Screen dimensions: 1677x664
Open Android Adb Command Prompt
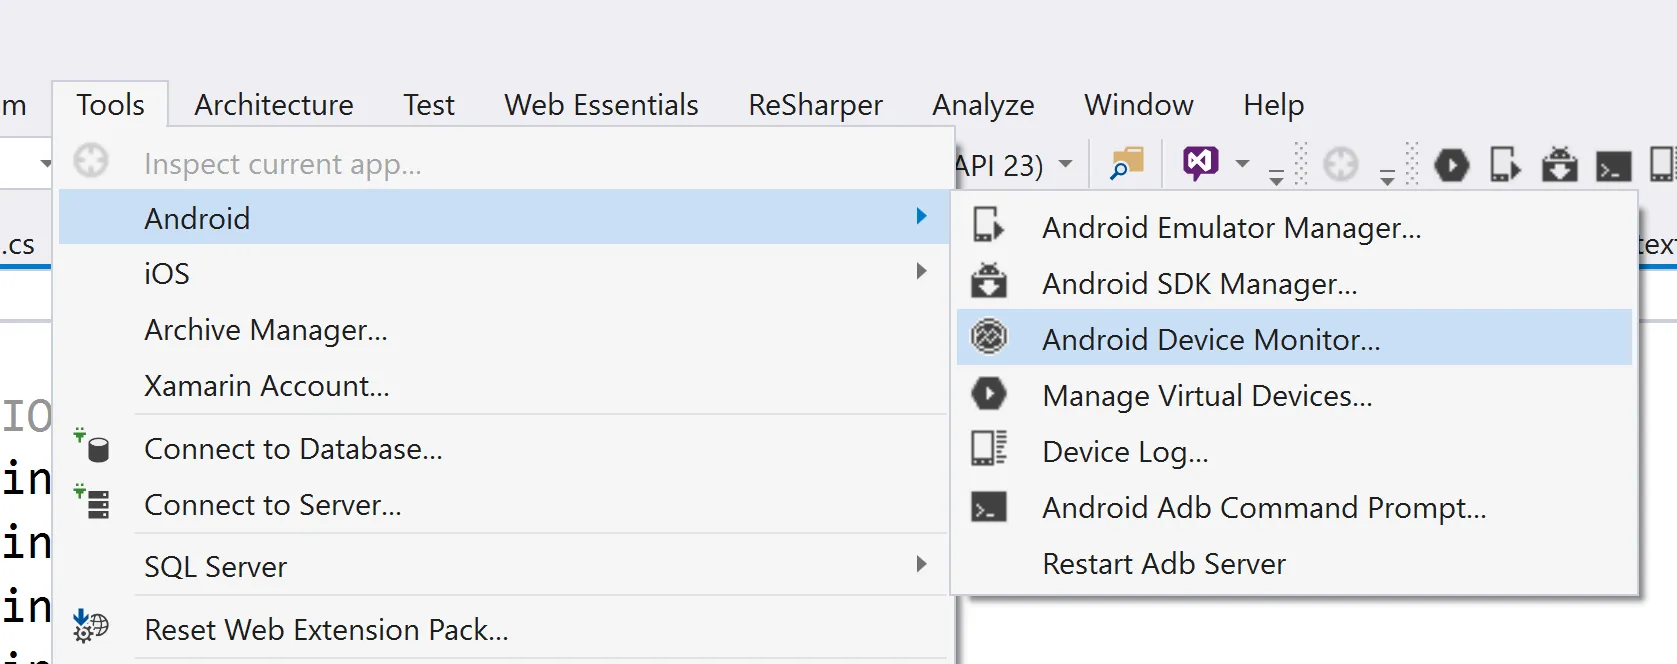coord(1294,507)
